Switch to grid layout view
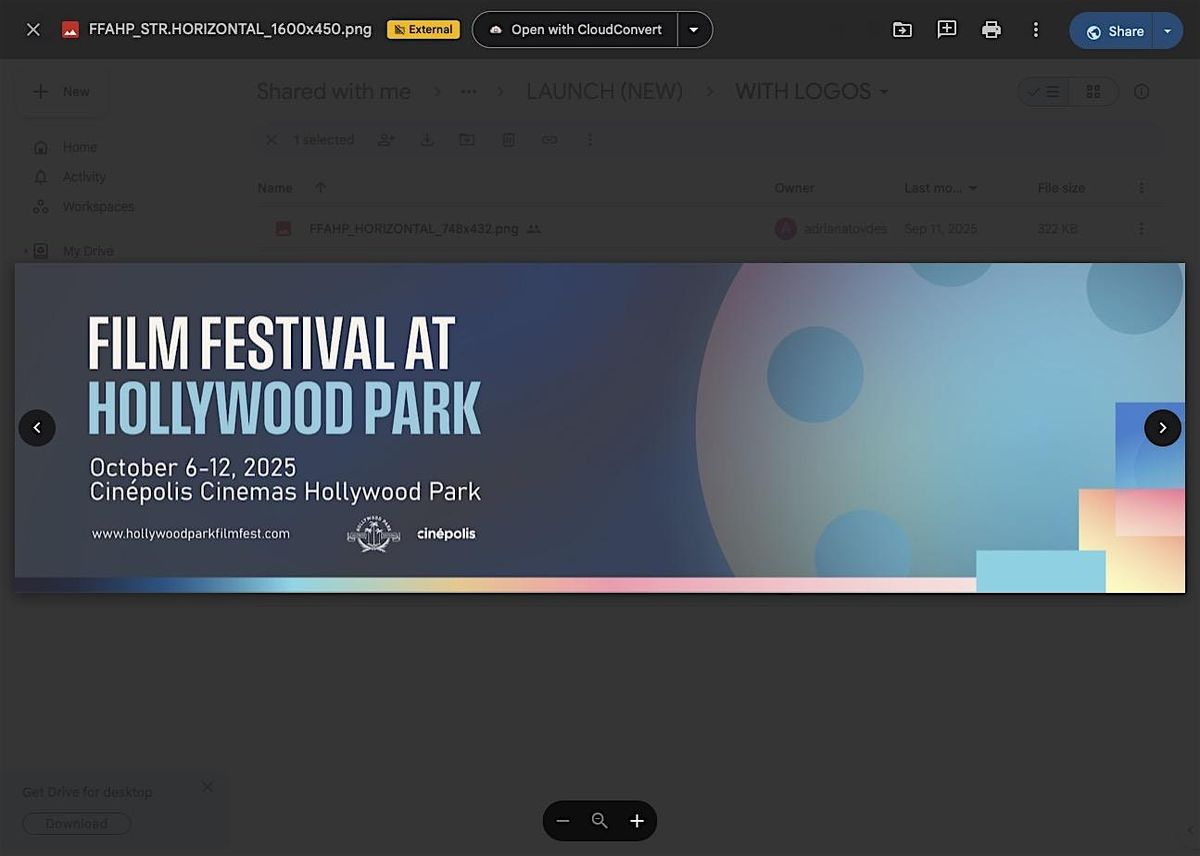Viewport: 1200px width, 856px height. (1093, 92)
